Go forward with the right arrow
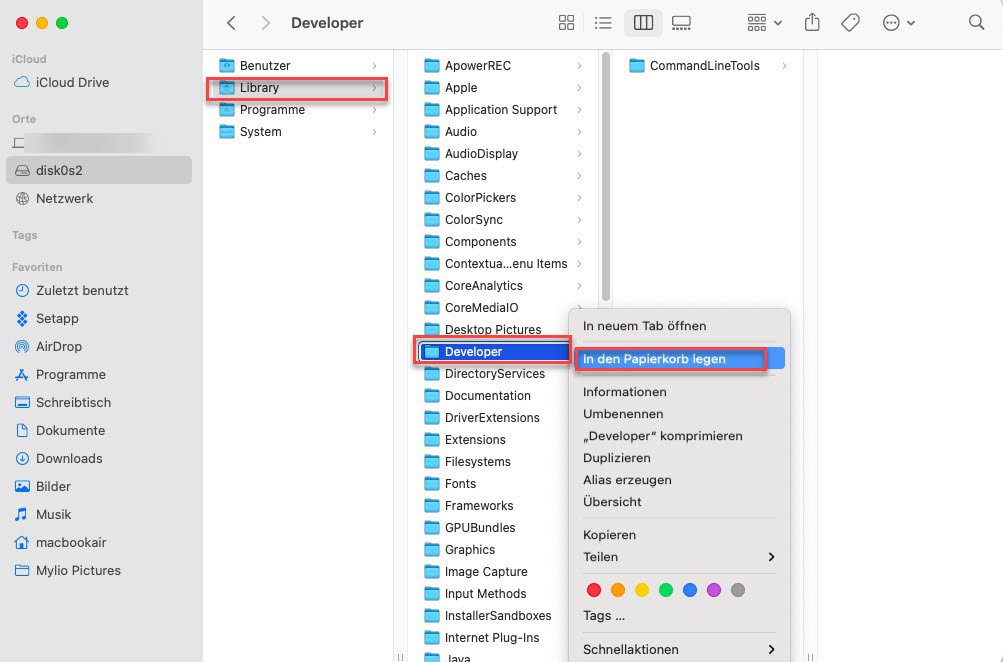 click(265, 23)
